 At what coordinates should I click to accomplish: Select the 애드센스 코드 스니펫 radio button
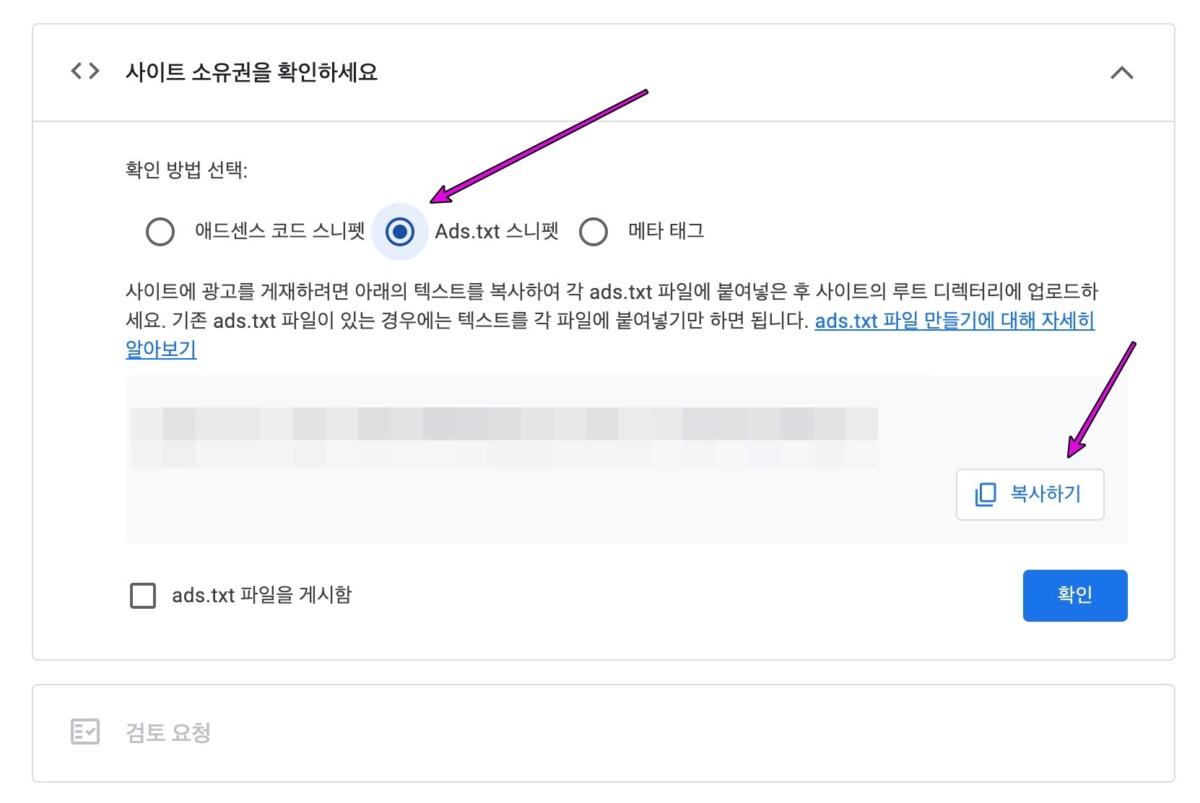click(x=160, y=232)
